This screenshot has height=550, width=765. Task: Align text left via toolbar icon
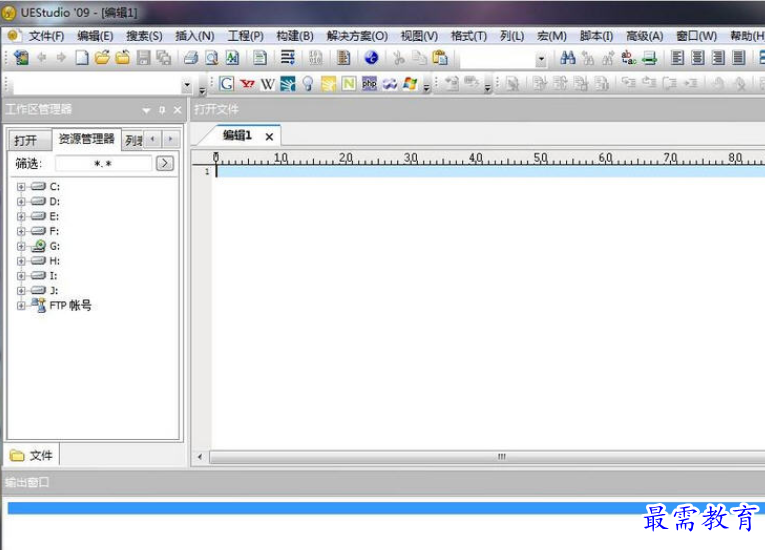point(677,58)
